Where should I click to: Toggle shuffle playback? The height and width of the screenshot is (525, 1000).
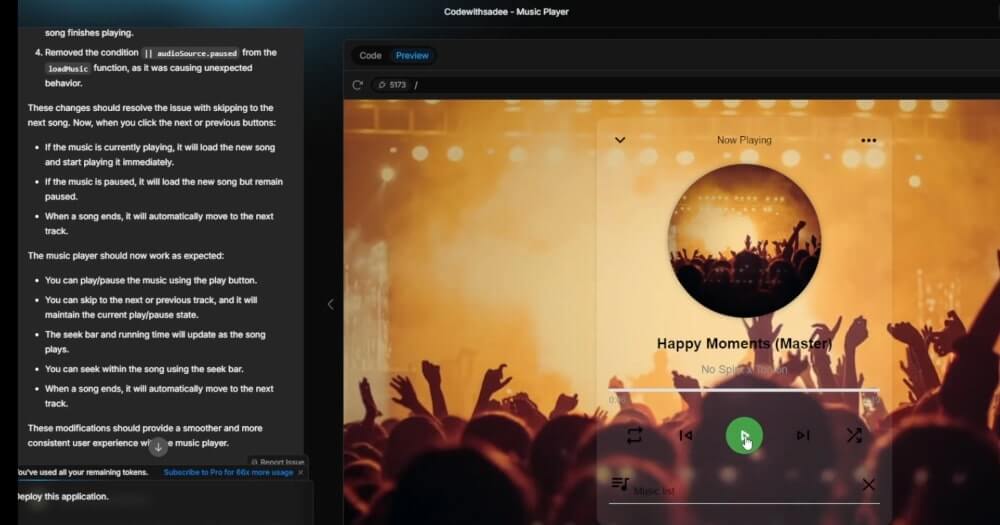854,435
